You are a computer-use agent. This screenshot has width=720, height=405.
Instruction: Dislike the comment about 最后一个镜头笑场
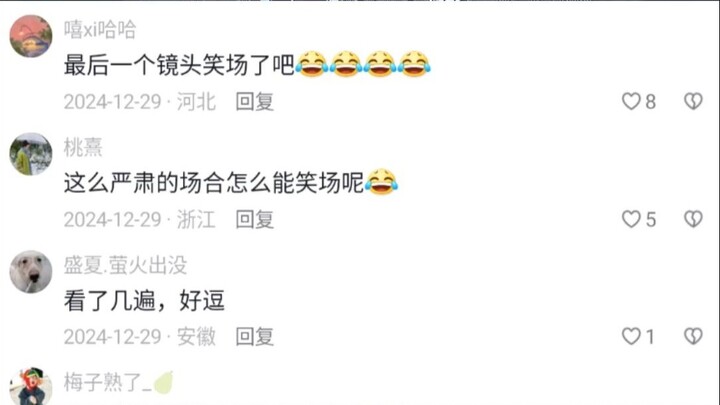coord(693,101)
